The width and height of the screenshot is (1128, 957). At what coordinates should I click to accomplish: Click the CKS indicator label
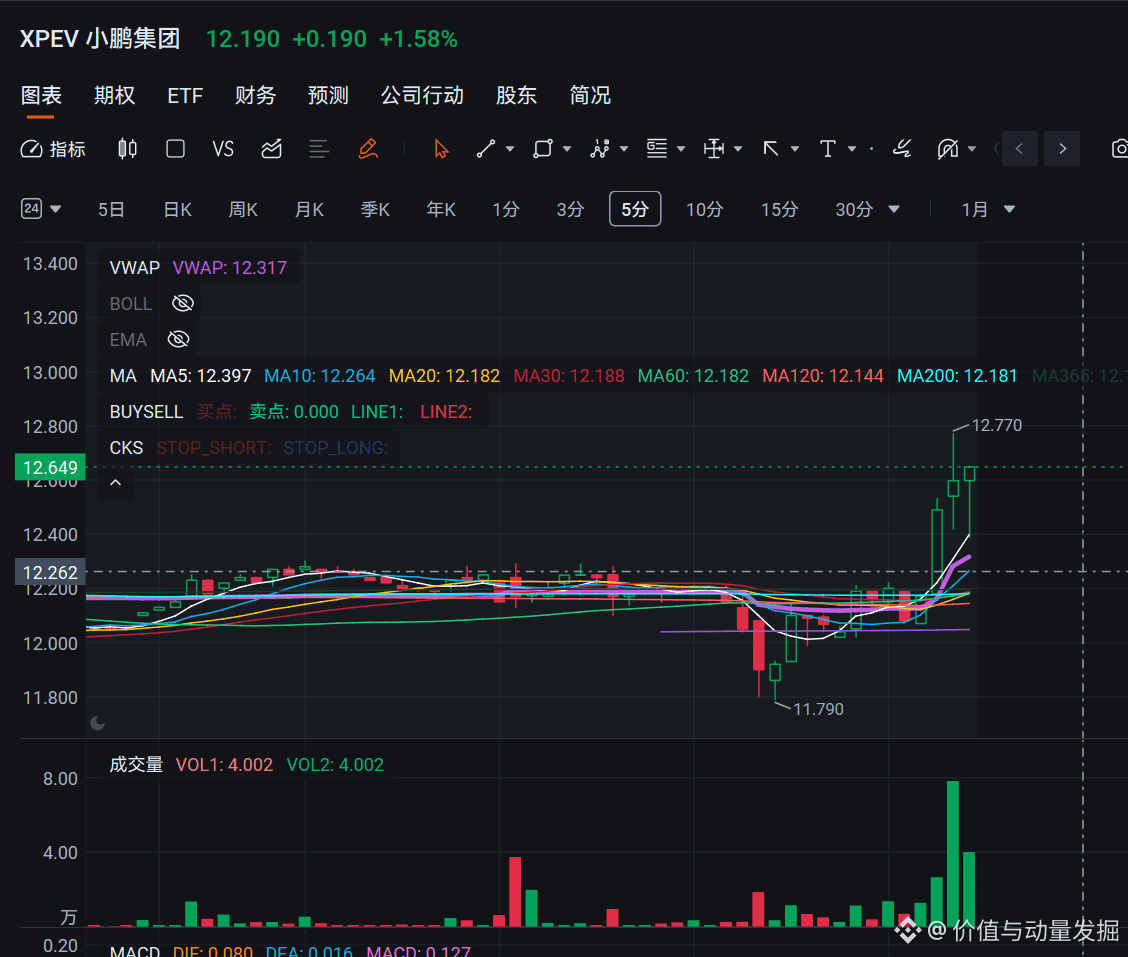tap(127, 448)
